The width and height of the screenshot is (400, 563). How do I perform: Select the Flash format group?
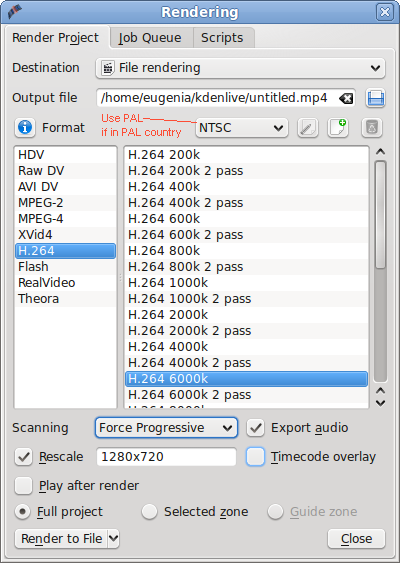(x=66, y=266)
